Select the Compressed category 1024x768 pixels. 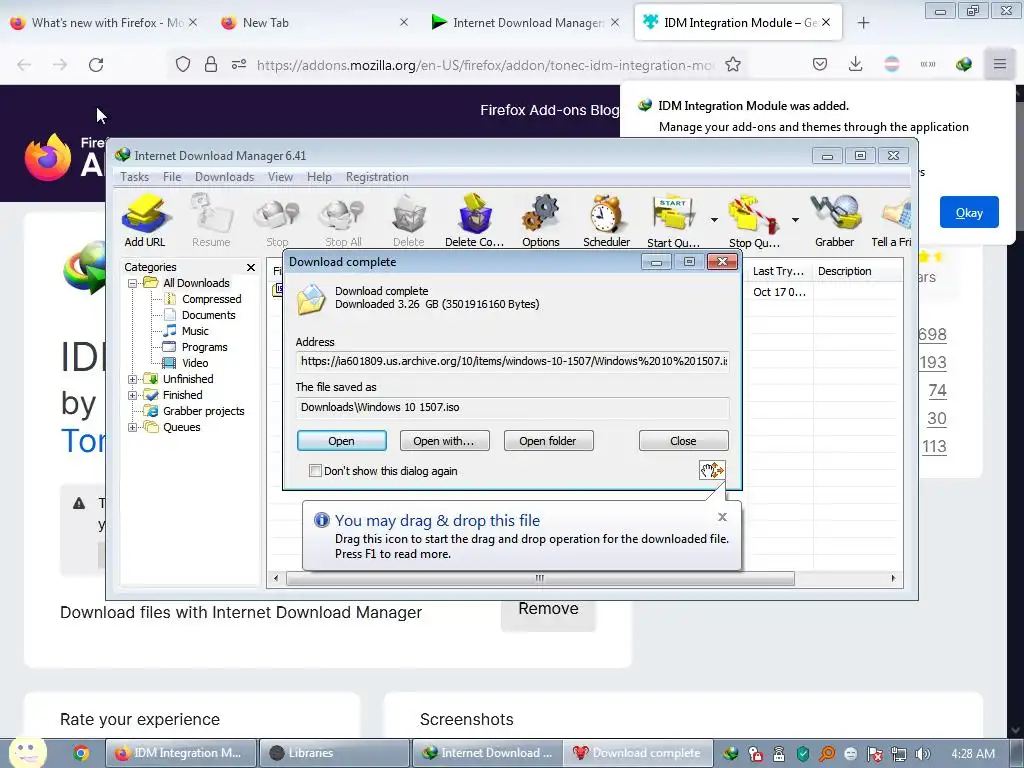click(x=212, y=299)
